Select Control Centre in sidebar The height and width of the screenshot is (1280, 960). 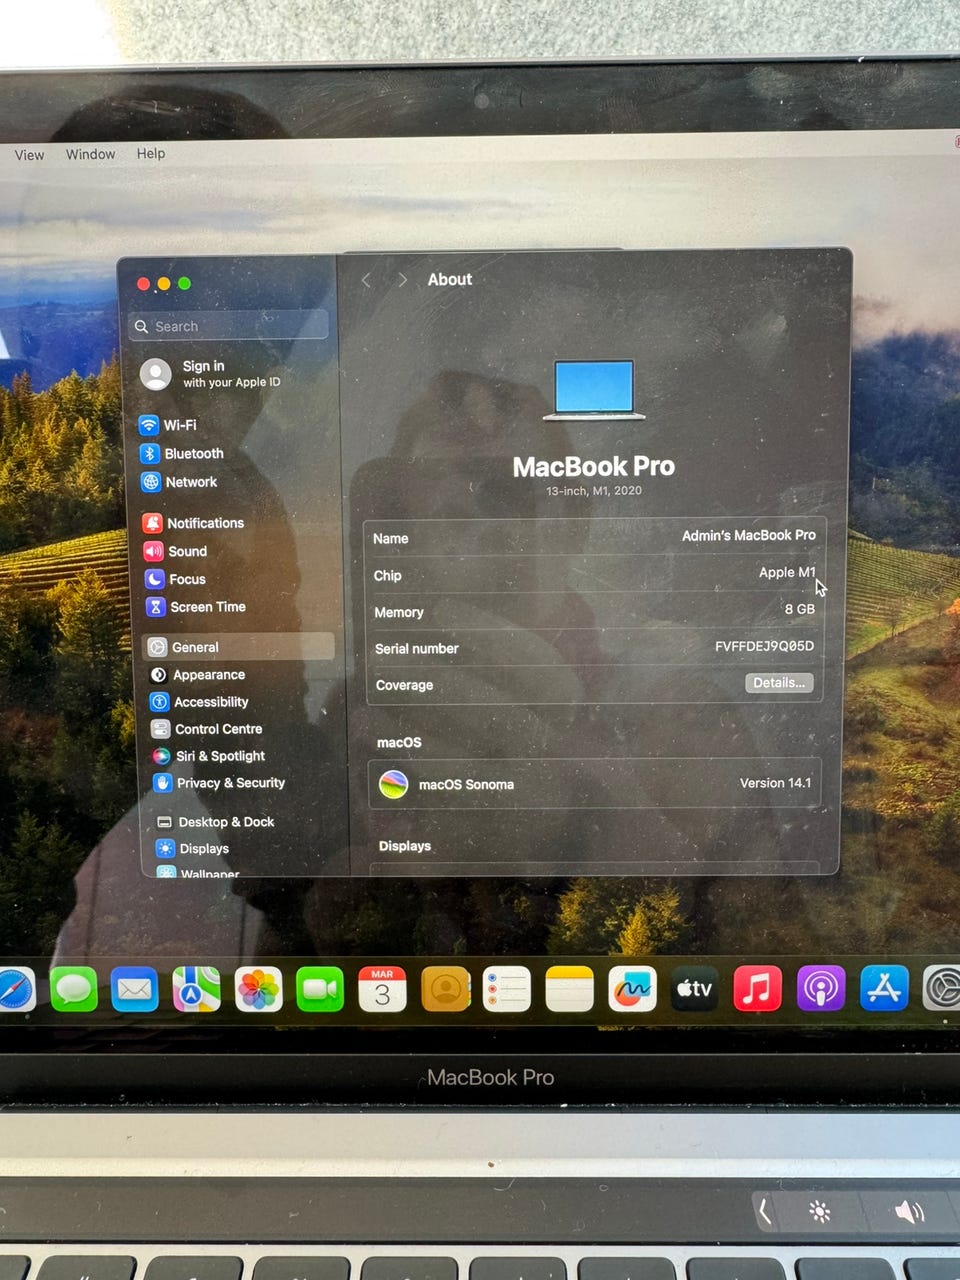(x=207, y=729)
